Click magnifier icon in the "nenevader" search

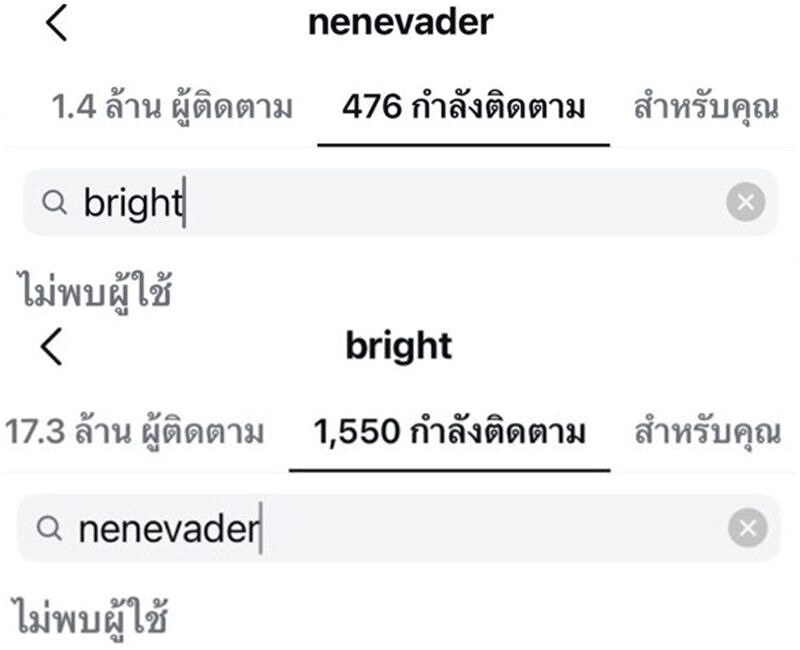49,529
